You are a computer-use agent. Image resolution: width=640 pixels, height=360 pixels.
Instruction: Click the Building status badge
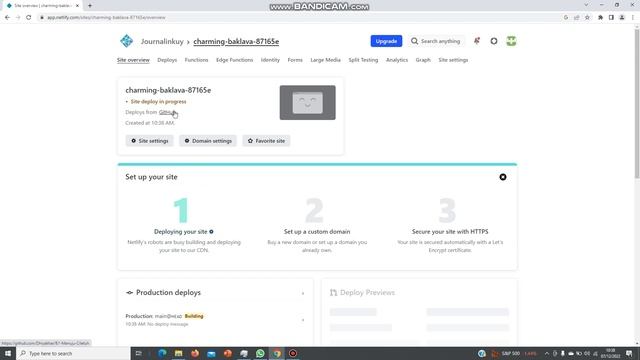pos(194,316)
